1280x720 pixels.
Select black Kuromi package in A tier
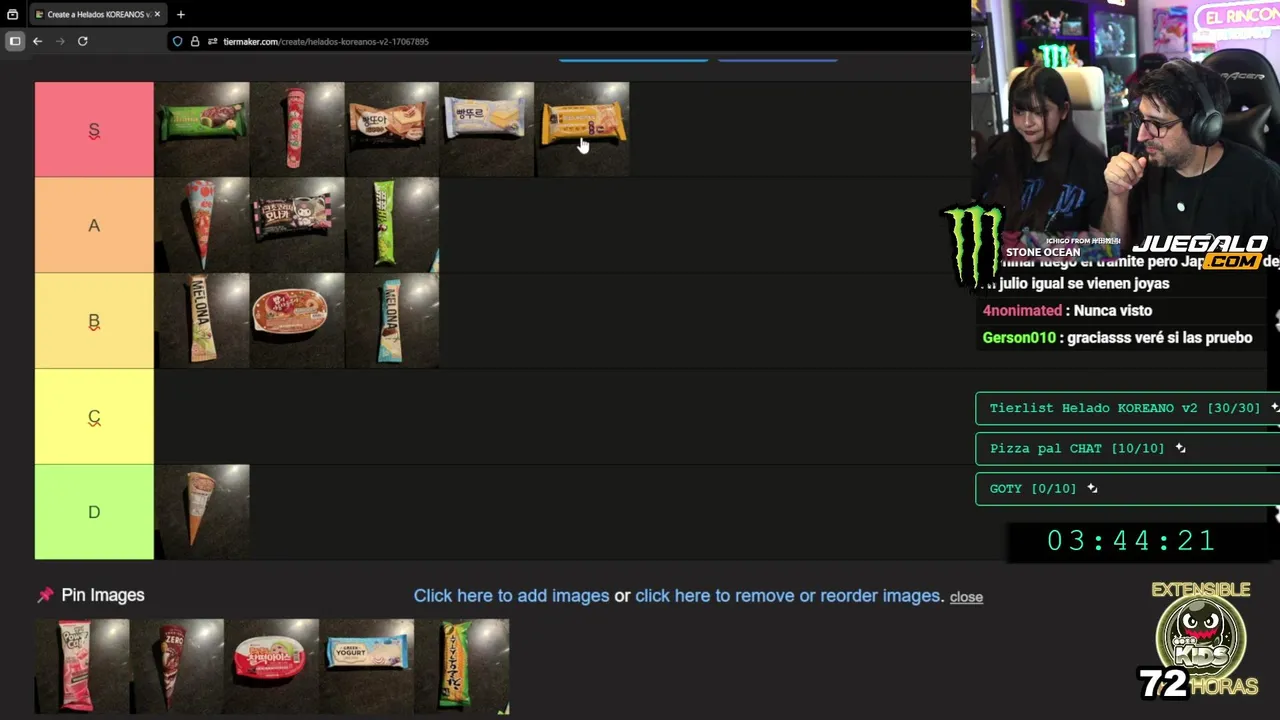click(x=297, y=225)
